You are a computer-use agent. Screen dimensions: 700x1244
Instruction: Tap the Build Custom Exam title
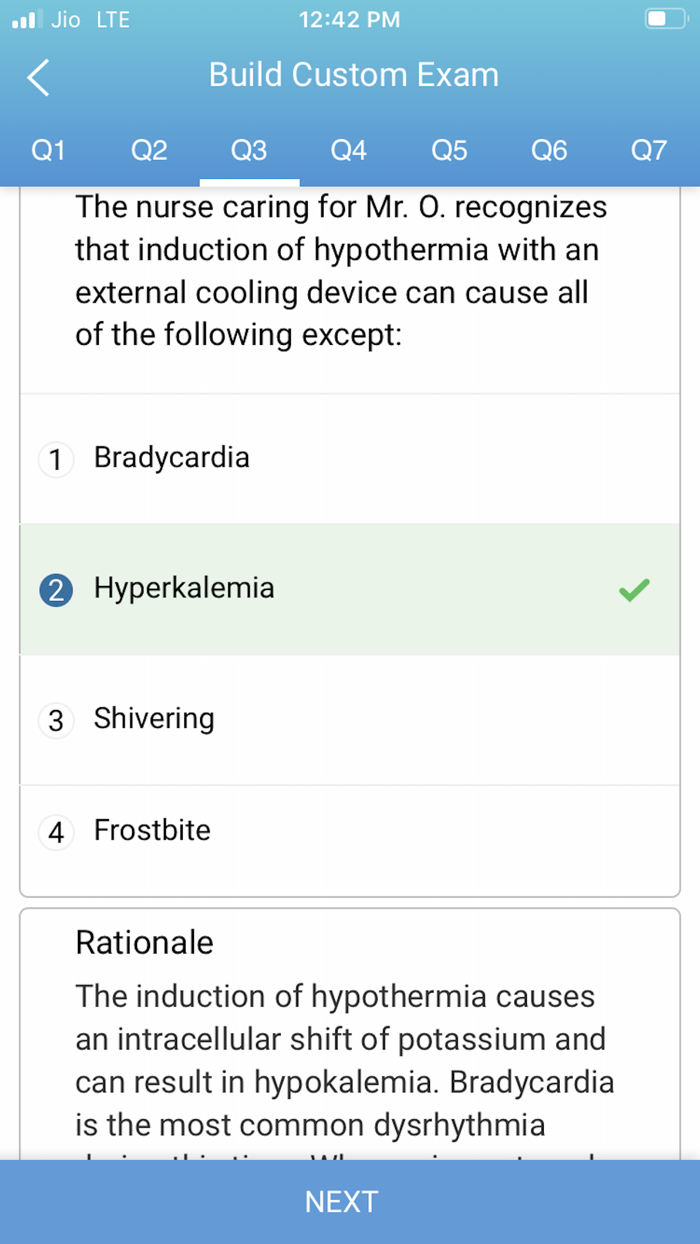[353, 74]
